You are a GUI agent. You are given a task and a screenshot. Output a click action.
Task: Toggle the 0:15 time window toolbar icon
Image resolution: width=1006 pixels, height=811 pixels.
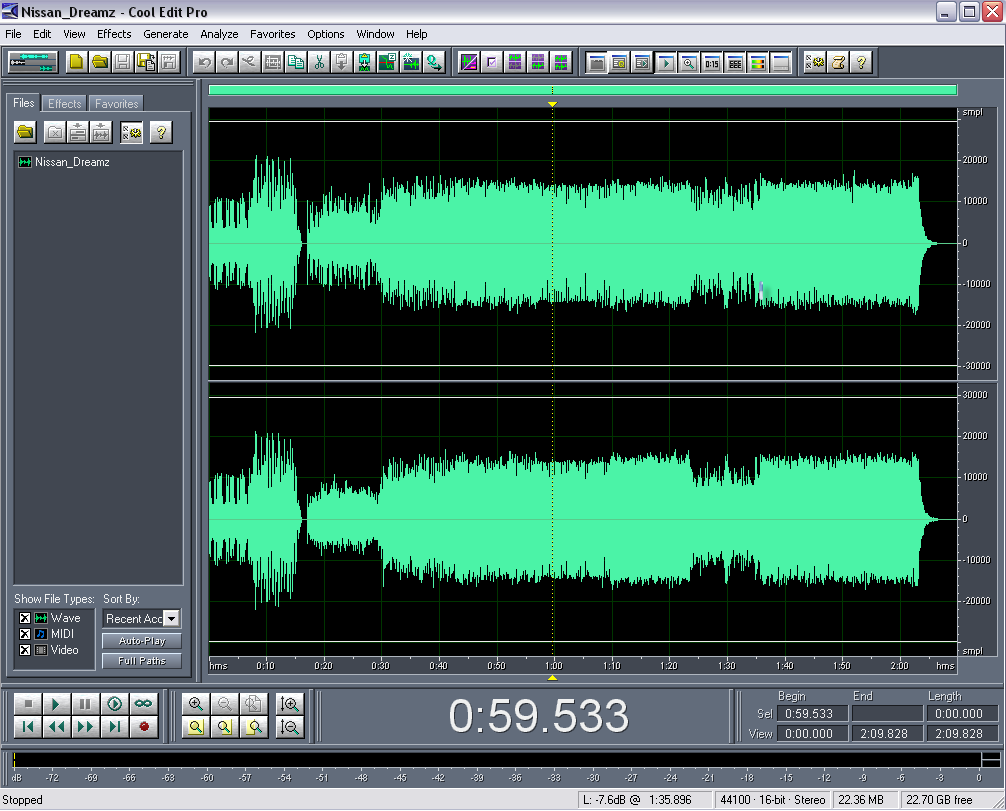pyautogui.click(x=712, y=62)
